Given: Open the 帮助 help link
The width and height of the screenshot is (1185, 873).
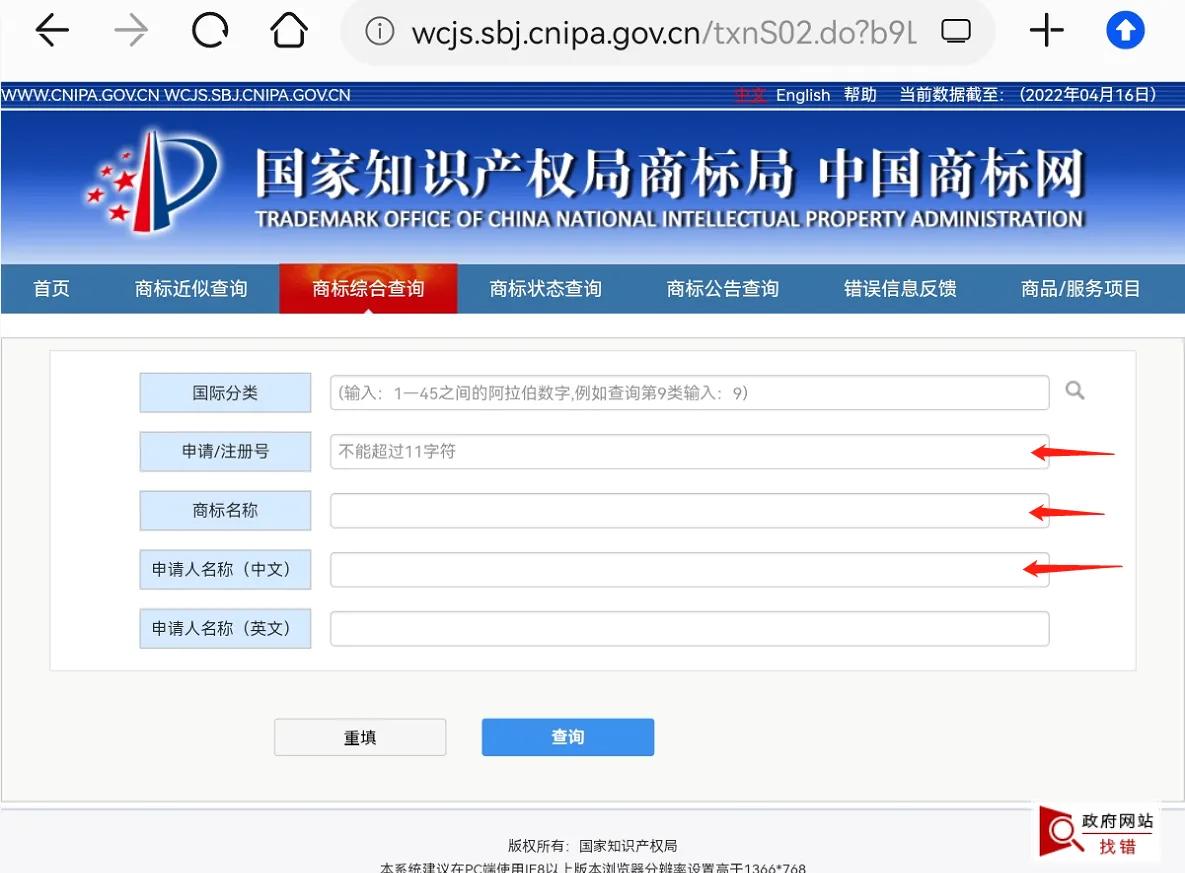Looking at the screenshot, I should (860, 95).
